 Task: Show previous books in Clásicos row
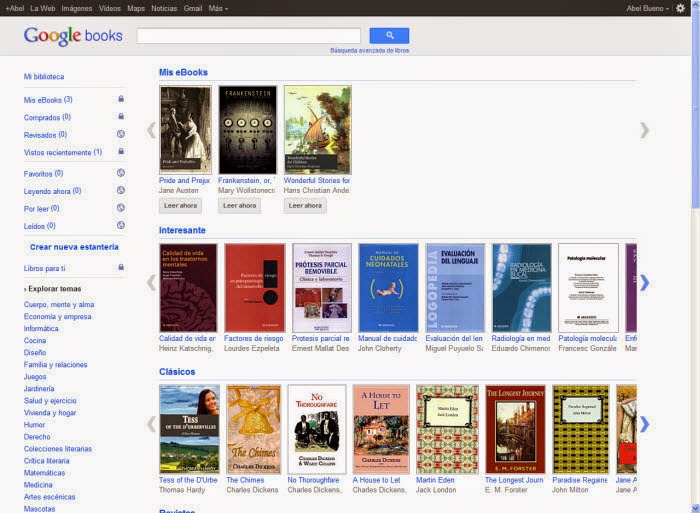[151, 424]
